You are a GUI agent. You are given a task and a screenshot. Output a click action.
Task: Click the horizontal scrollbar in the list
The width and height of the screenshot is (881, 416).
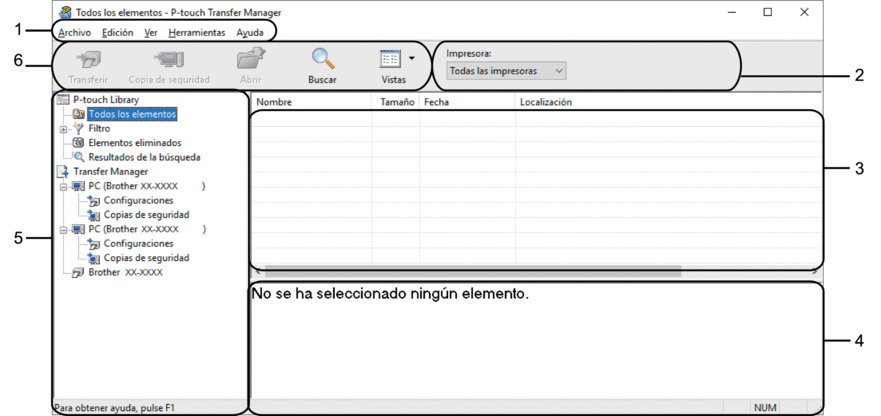(x=473, y=272)
